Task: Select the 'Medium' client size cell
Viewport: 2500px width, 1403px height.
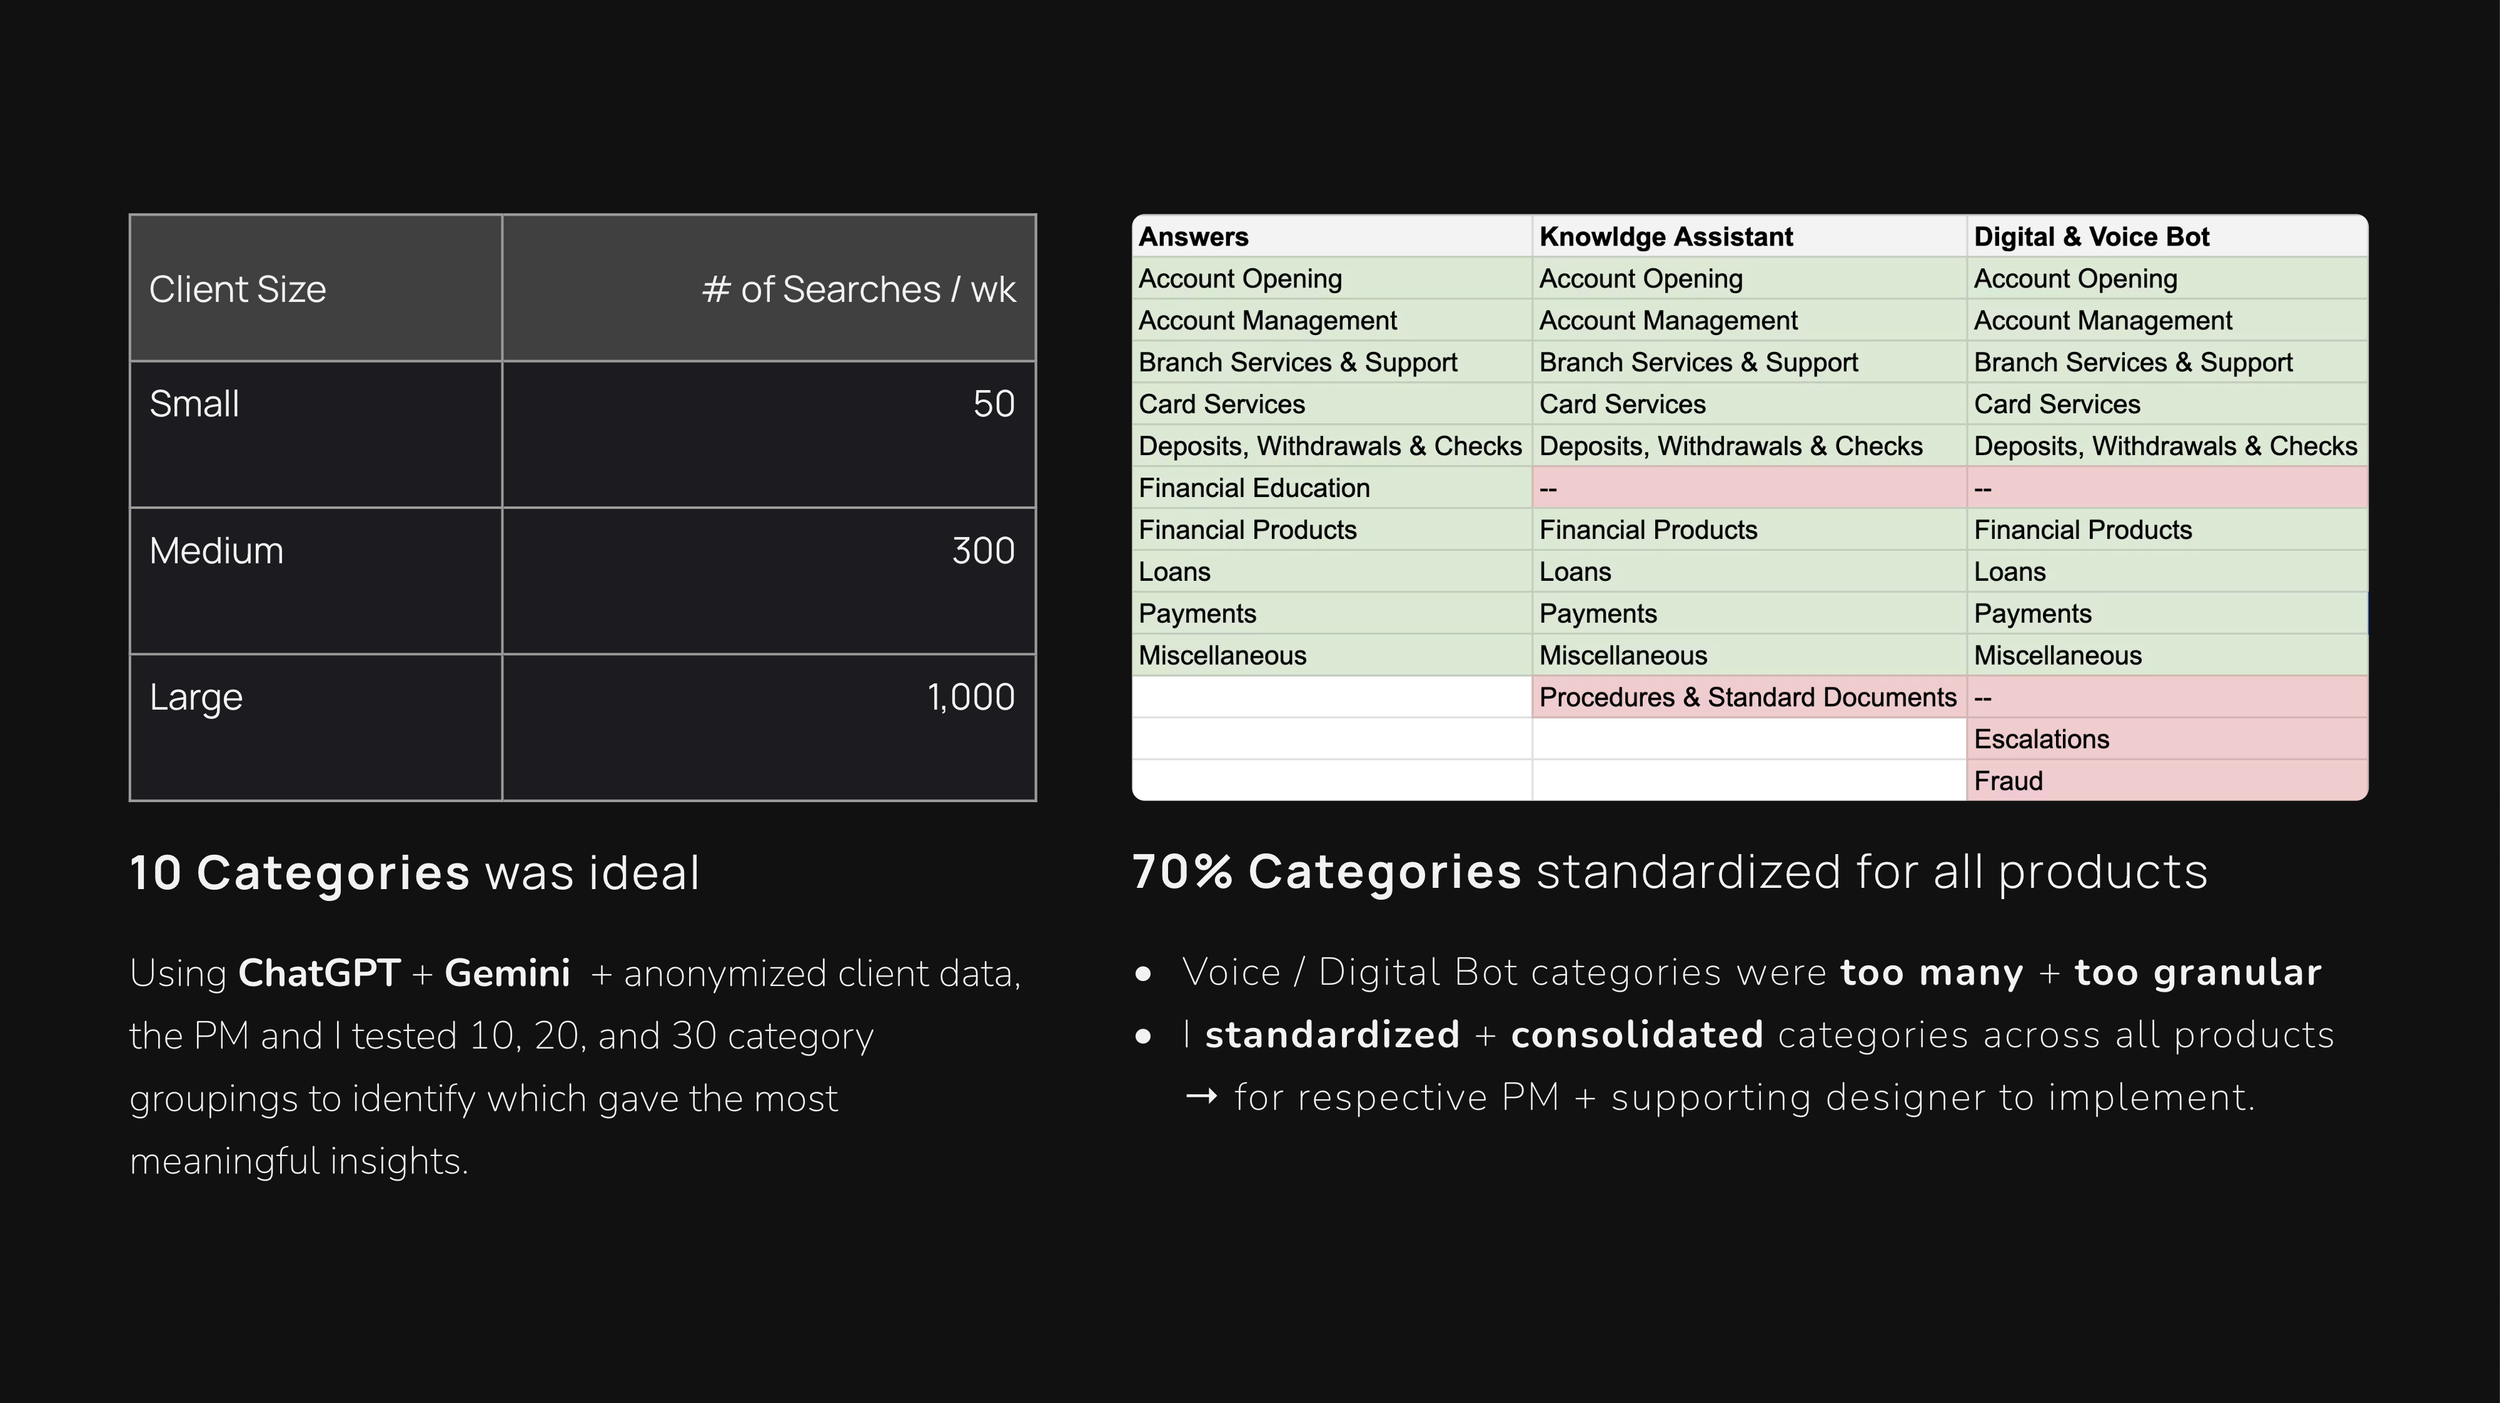Action: click(x=316, y=581)
